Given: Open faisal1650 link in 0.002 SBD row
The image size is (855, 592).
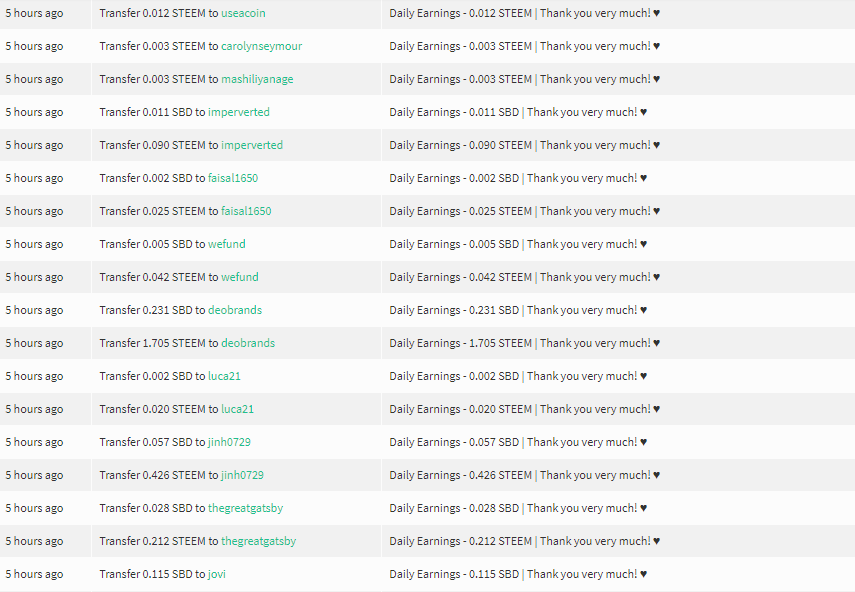Looking at the screenshot, I should 233,178.
